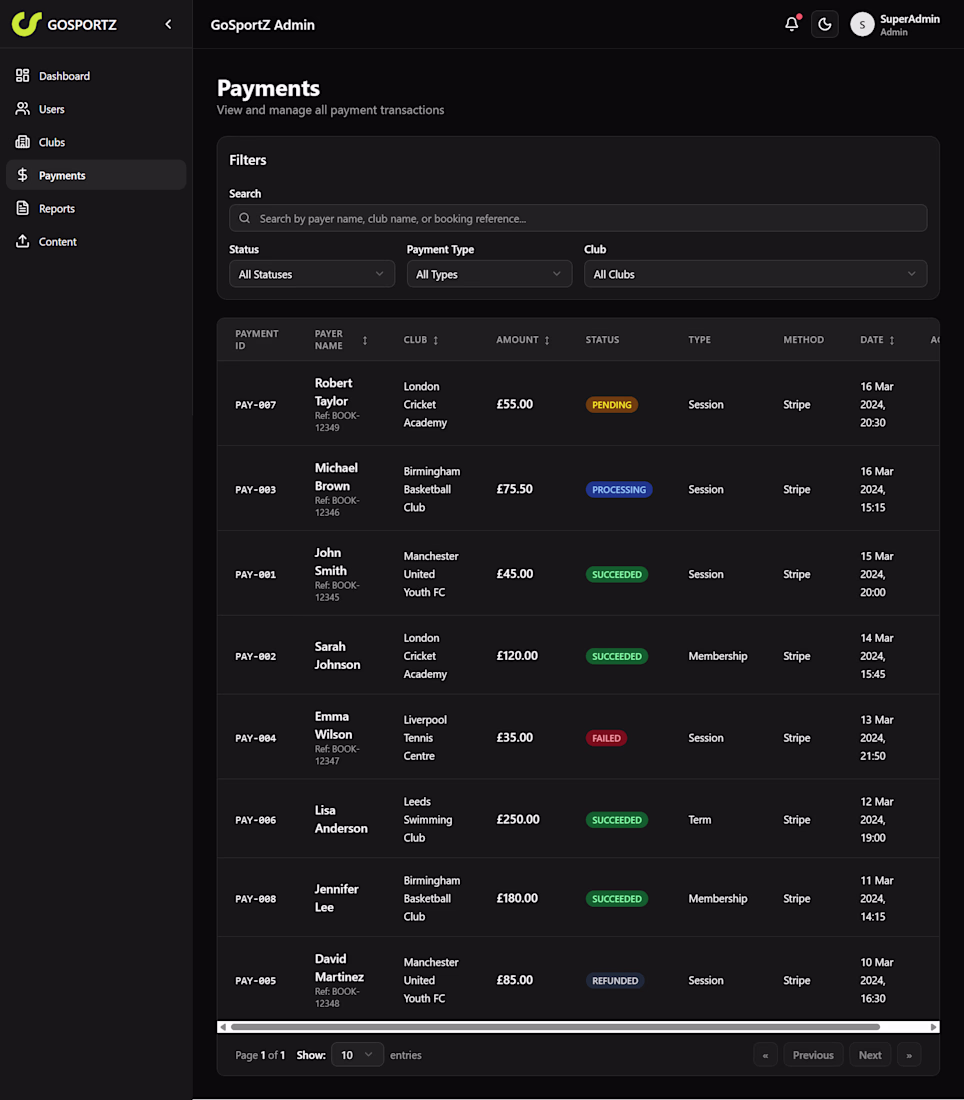Sort by Amount column arrows
The image size is (964, 1100).
click(547, 340)
